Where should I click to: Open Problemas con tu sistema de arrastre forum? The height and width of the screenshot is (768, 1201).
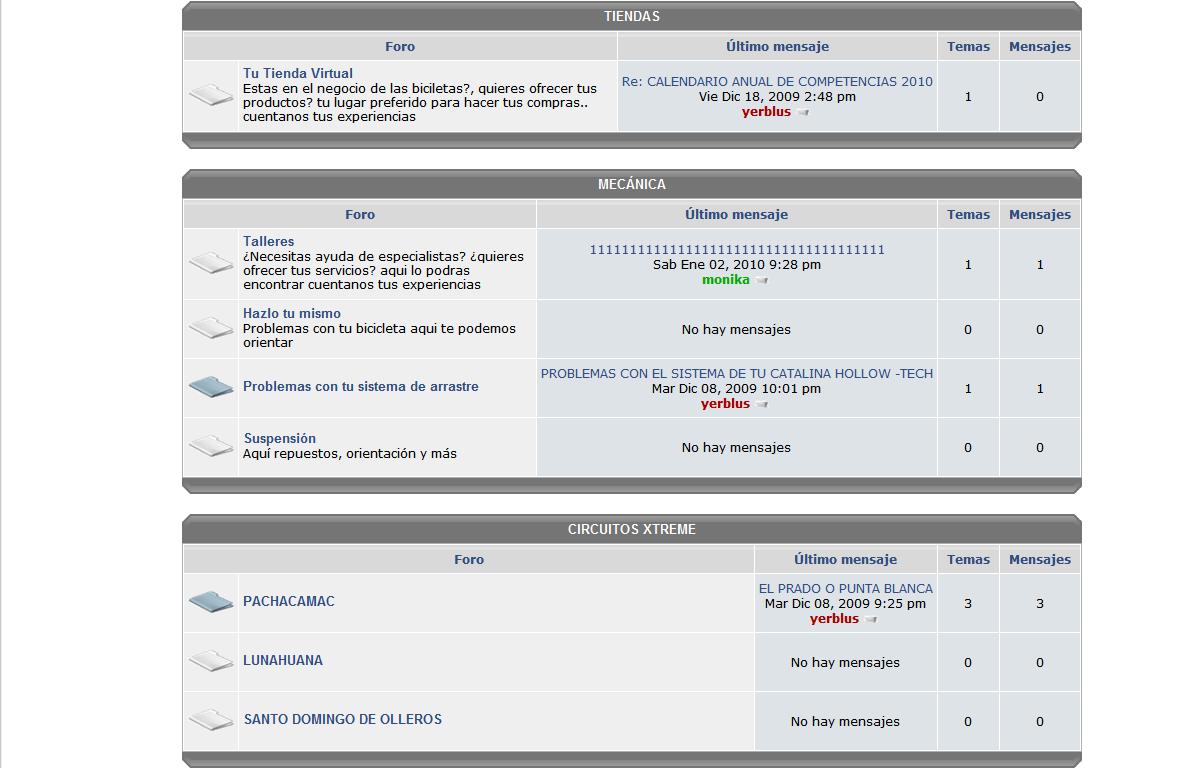coord(361,386)
